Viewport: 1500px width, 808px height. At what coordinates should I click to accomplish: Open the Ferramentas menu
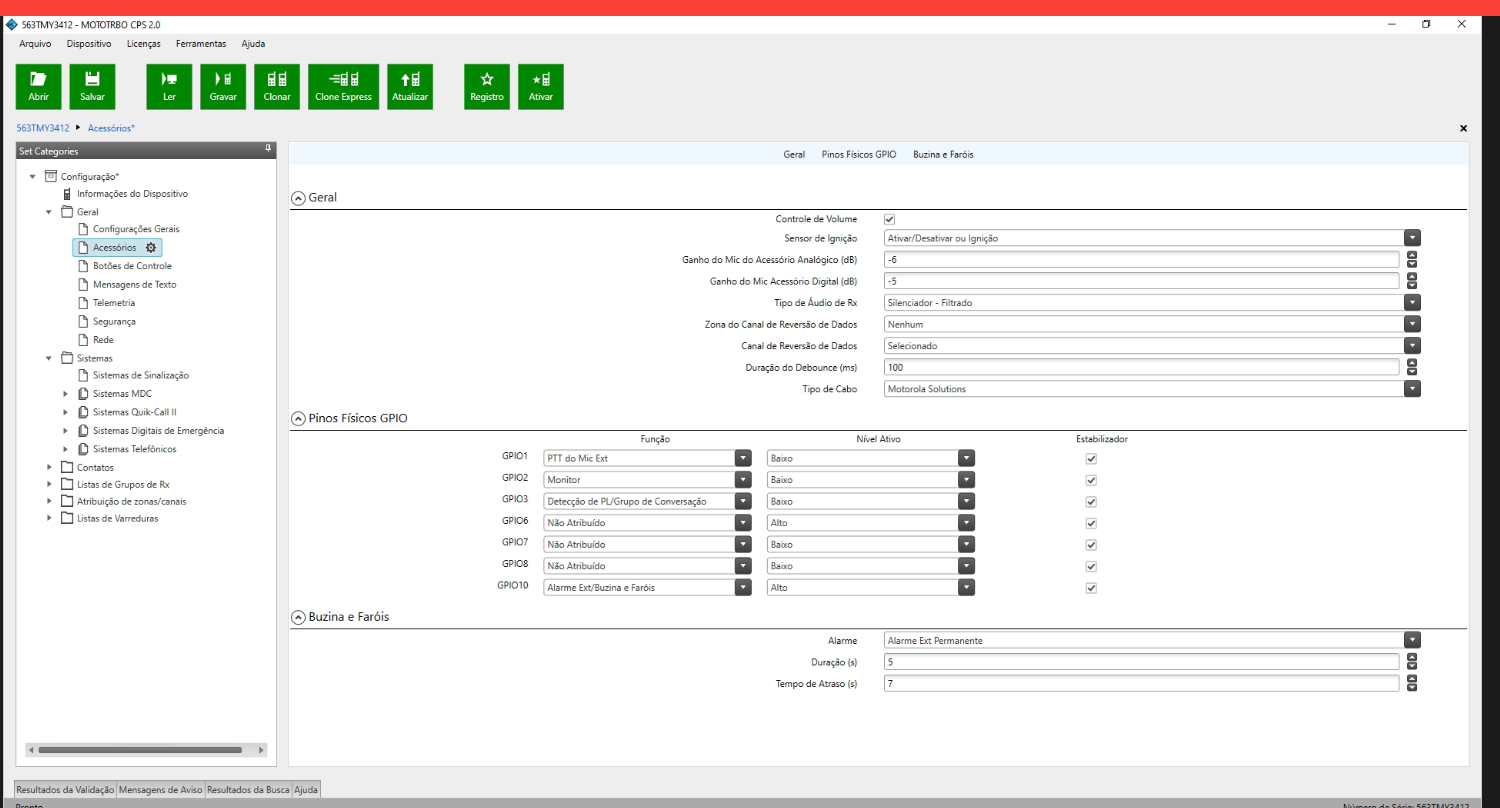pos(201,44)
